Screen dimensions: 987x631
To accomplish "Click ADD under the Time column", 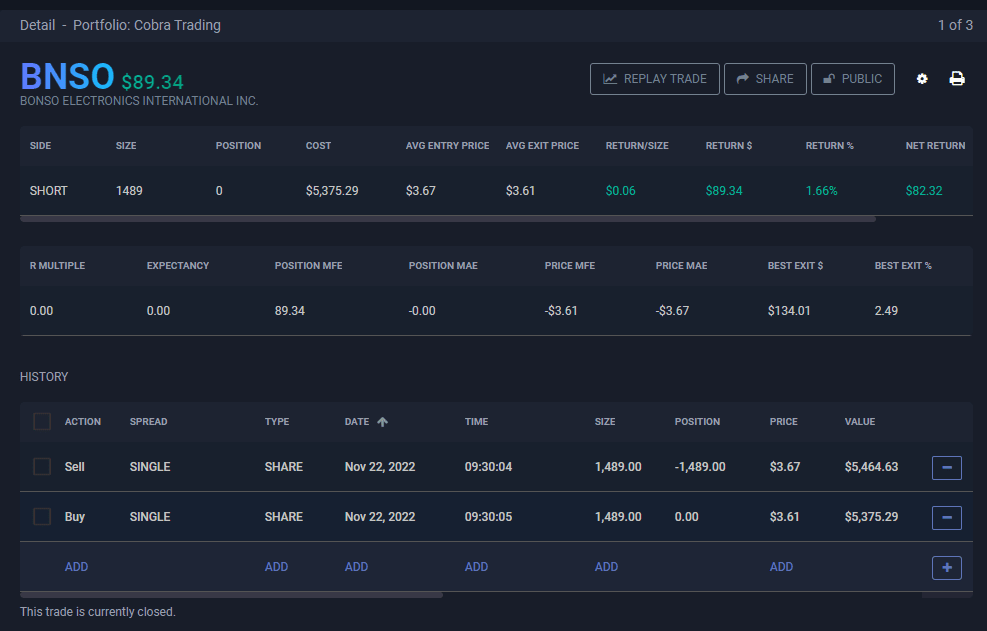I will tap(476, 567).
